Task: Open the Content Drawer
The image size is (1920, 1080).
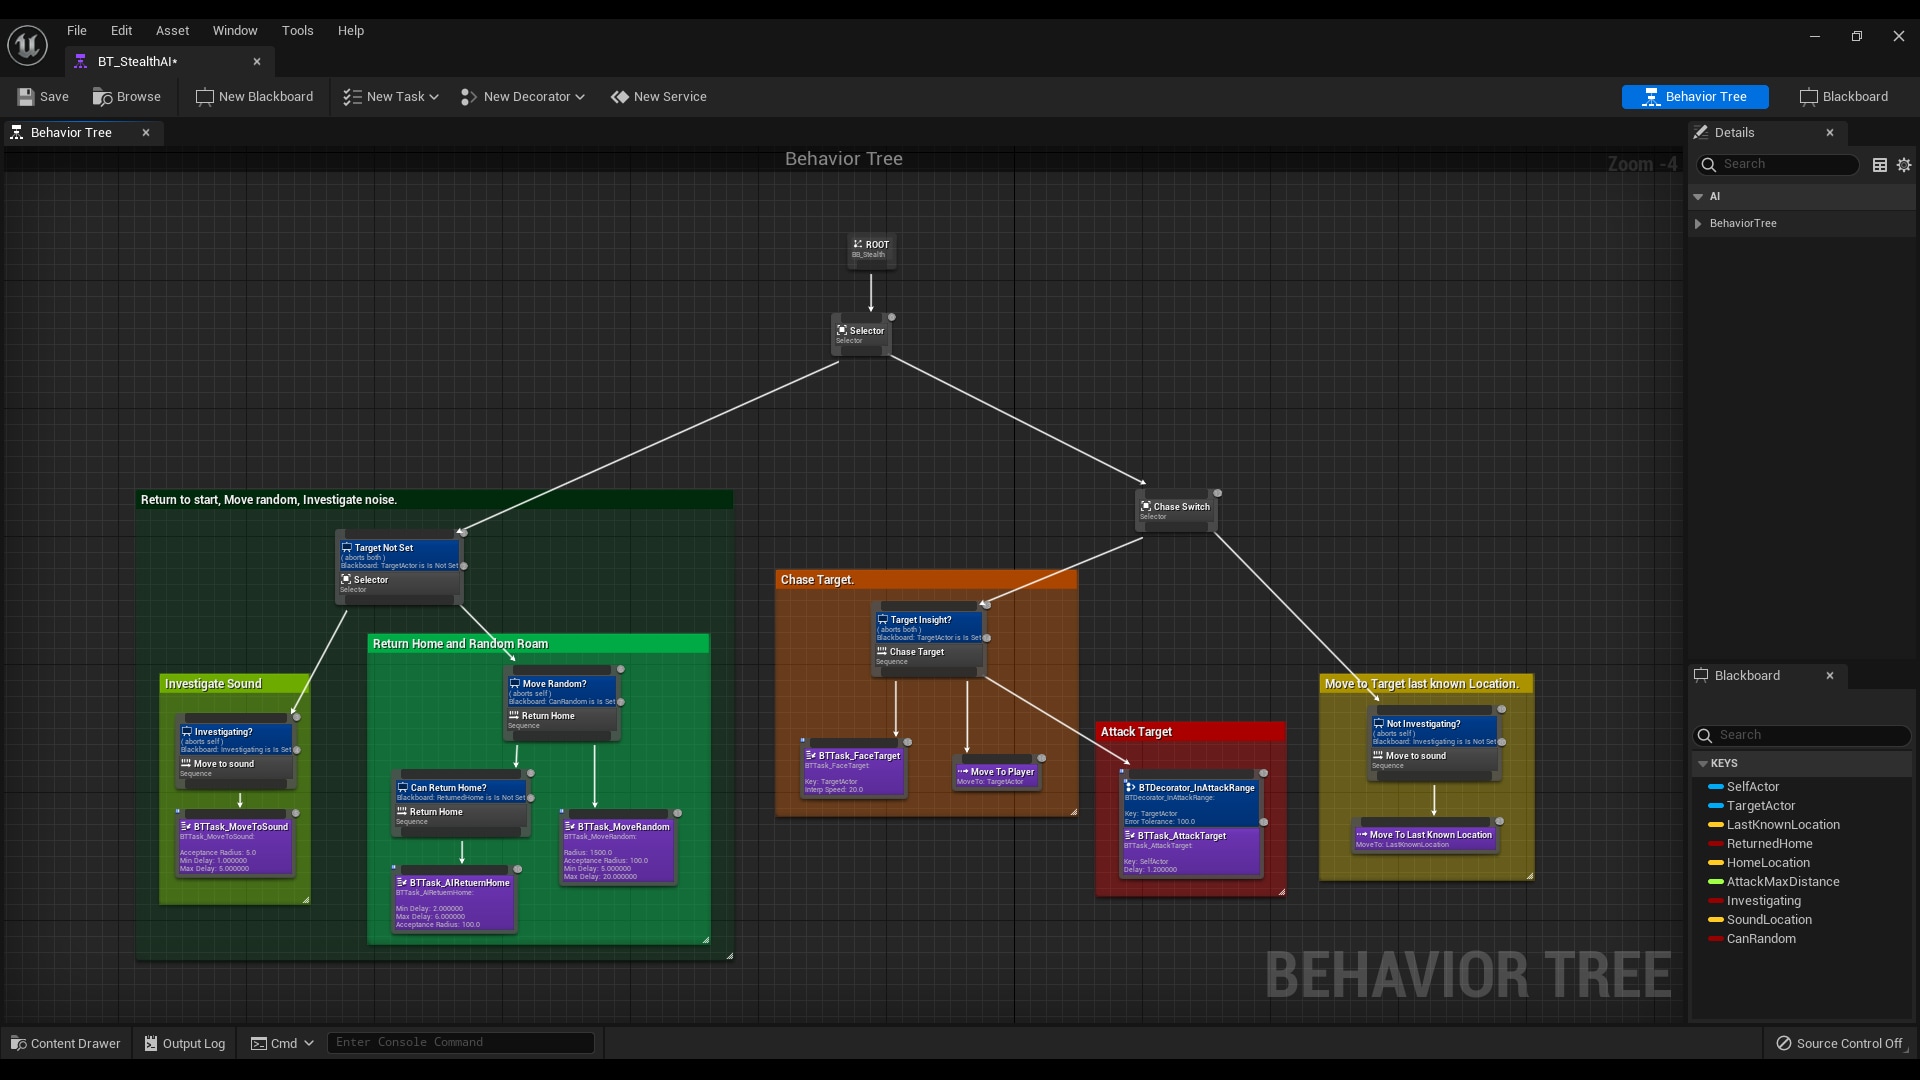Action: [64, 1043]
